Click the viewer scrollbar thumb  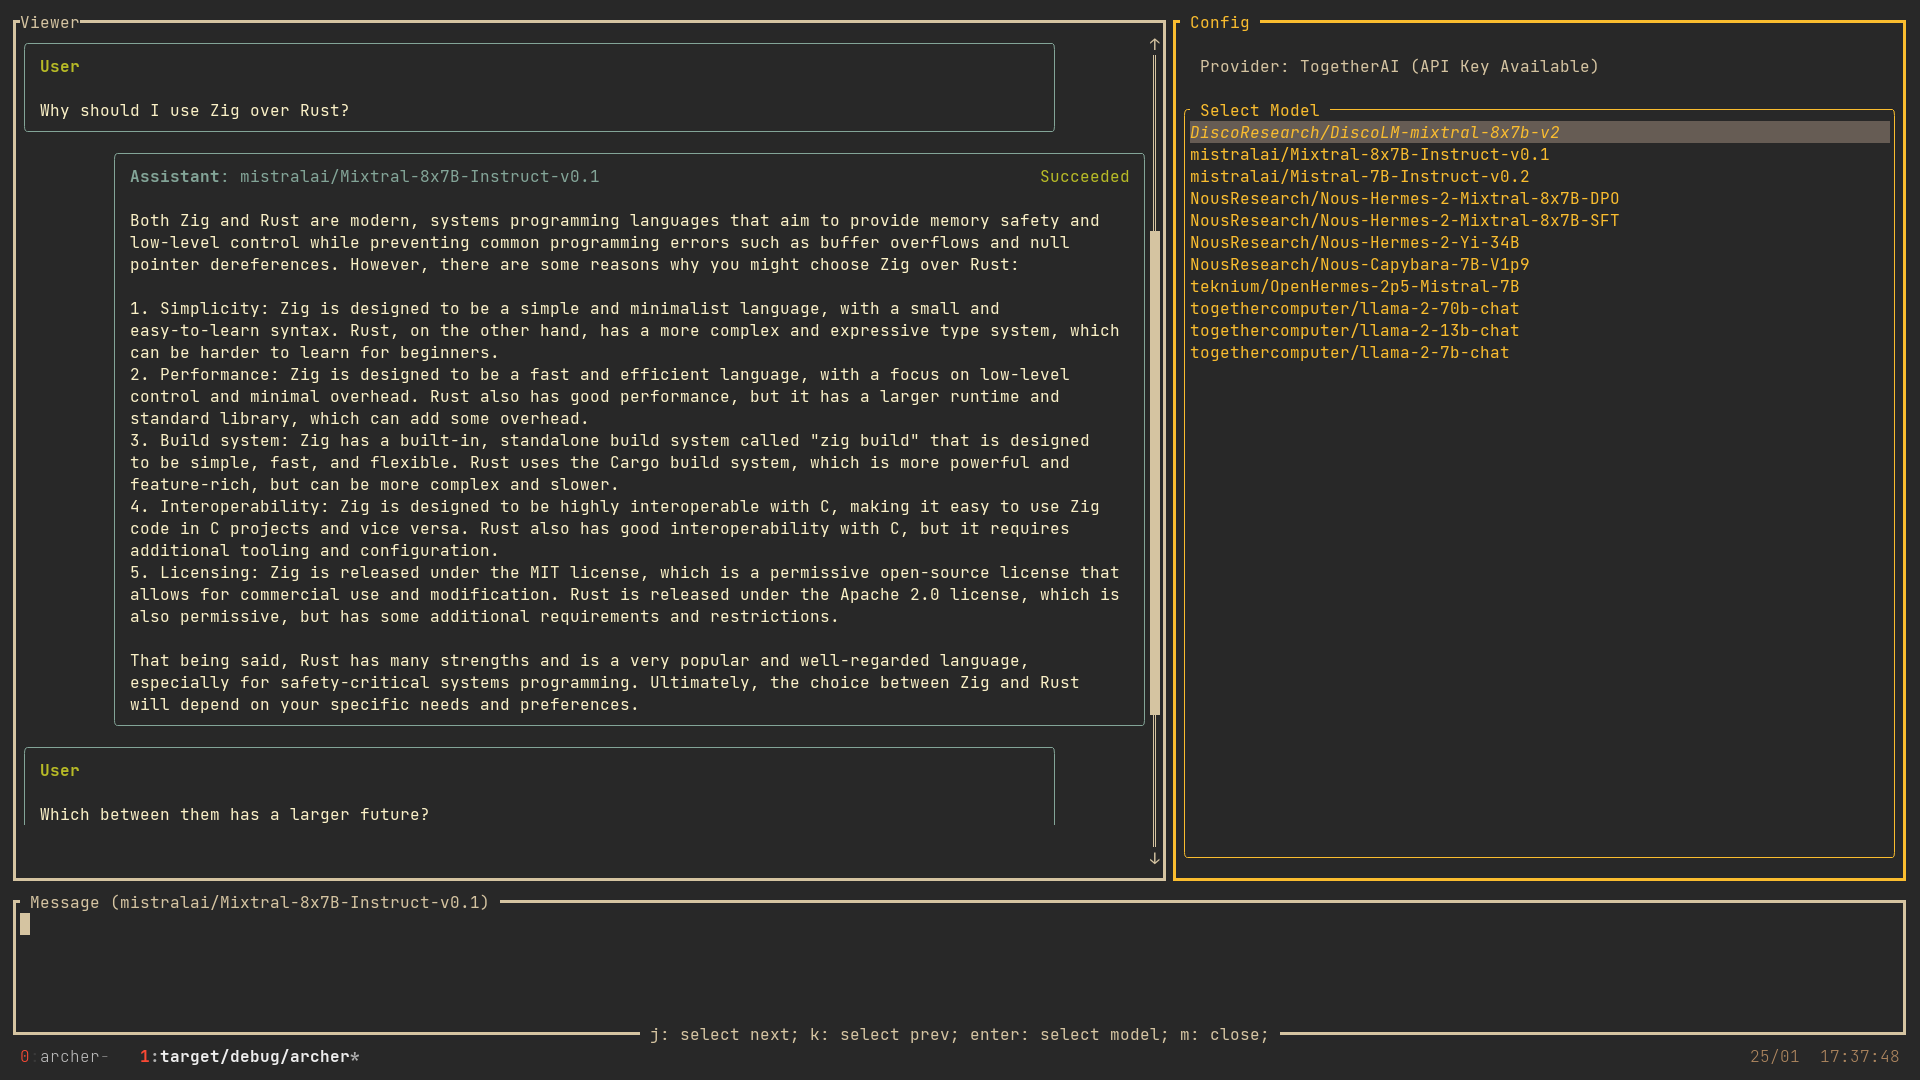pos(1154,473)
